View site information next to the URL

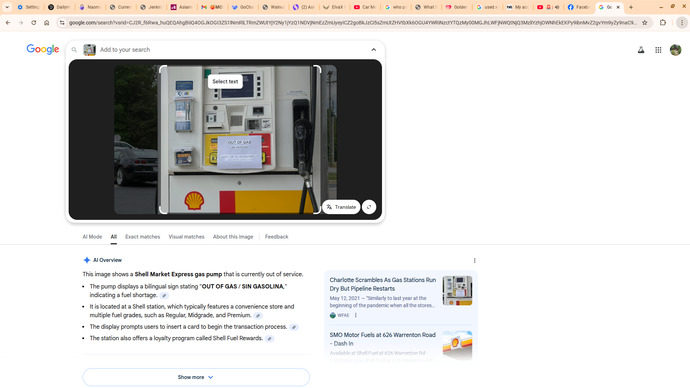tap(62, 22)
